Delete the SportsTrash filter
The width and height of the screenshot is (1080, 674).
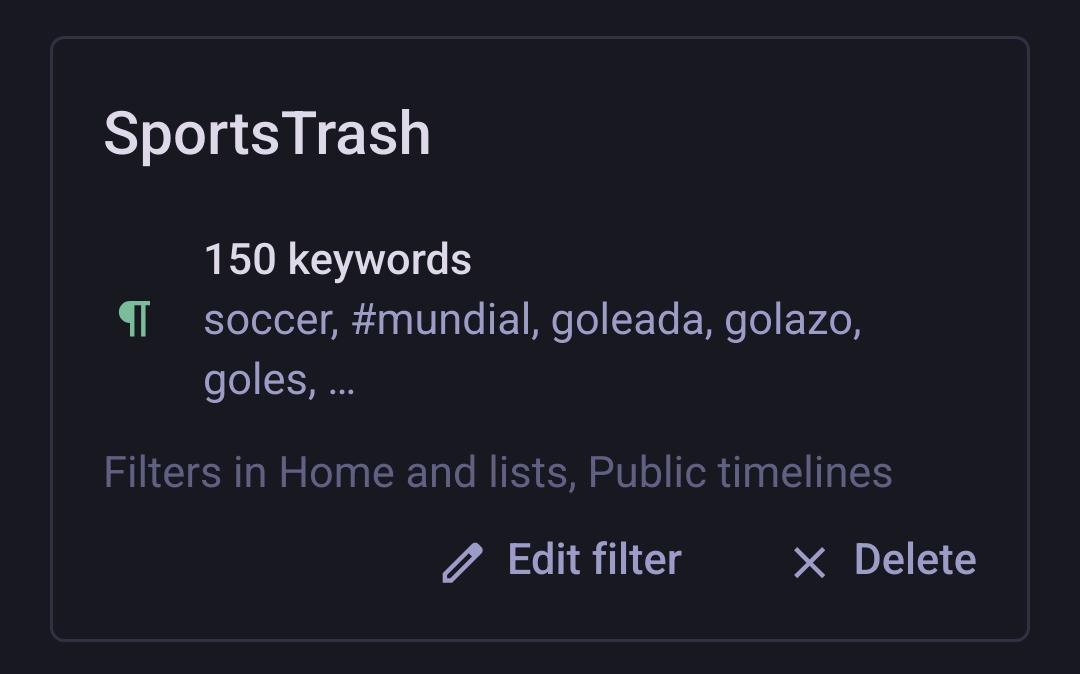click(x=914, y=560)
